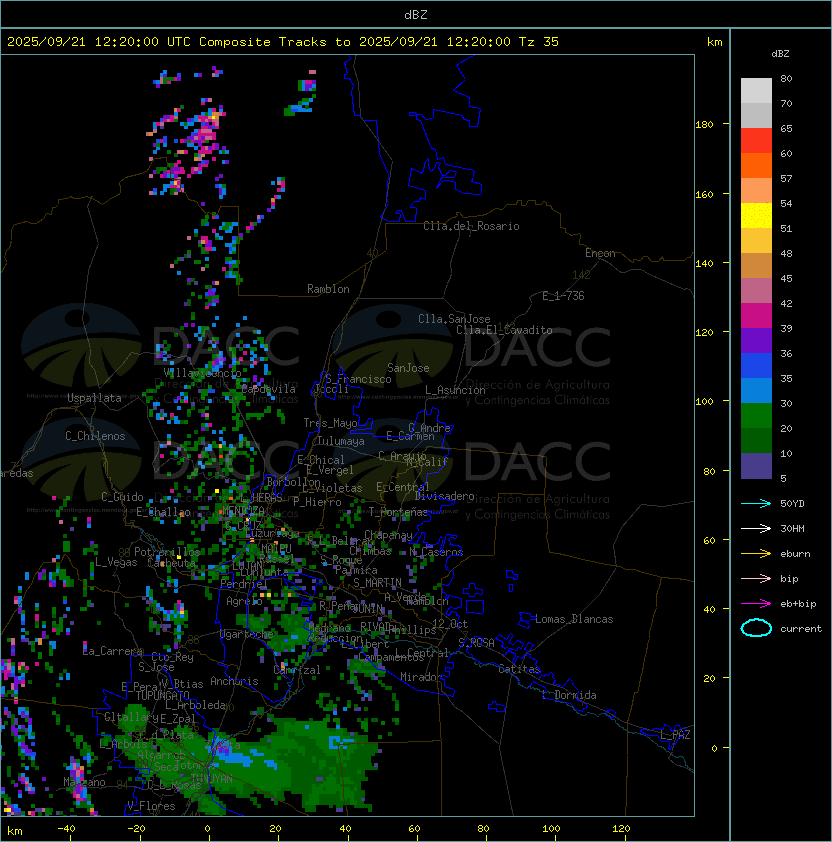Click the L_Asuncion place label

[455, 390]
